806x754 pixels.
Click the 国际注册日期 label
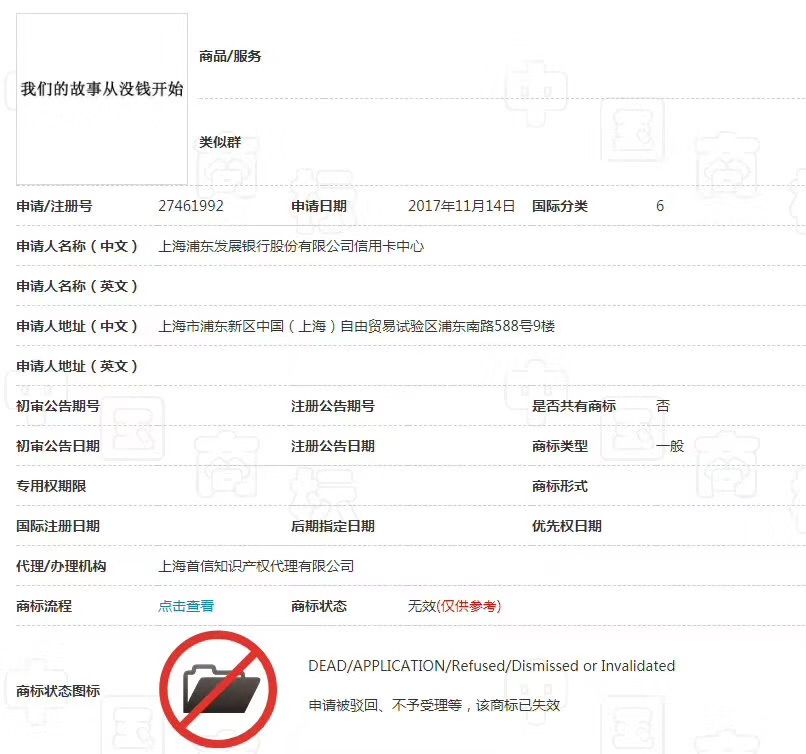coord(58,526)
